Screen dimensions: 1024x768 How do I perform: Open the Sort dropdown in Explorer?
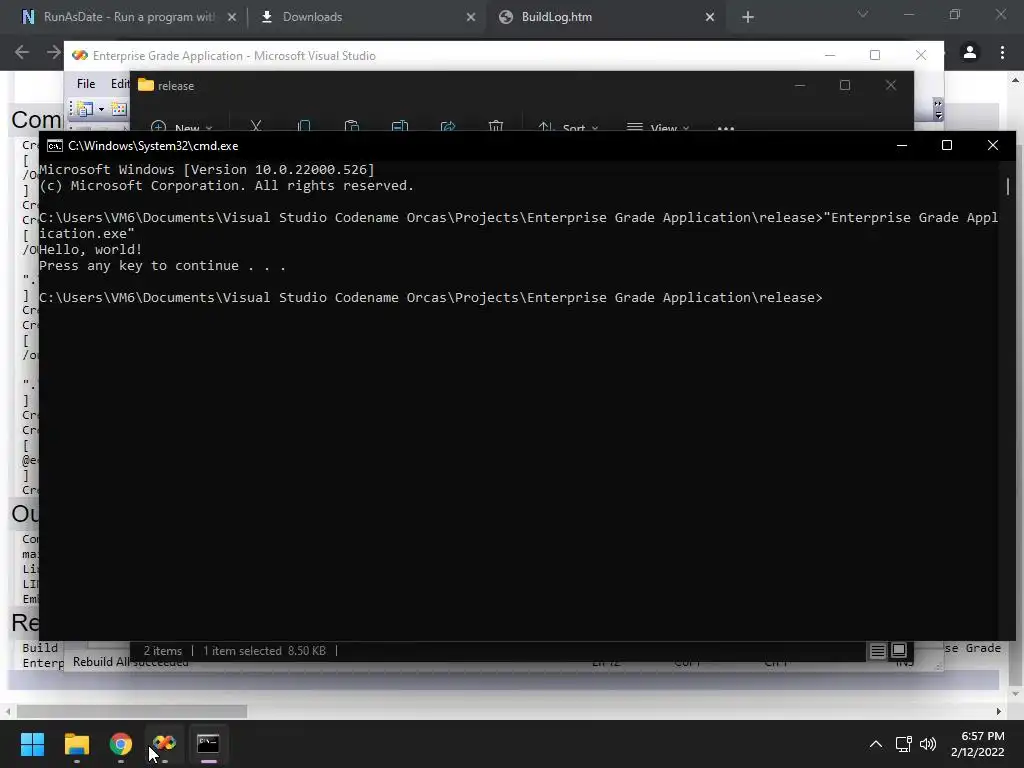click(x=568, y=127)
